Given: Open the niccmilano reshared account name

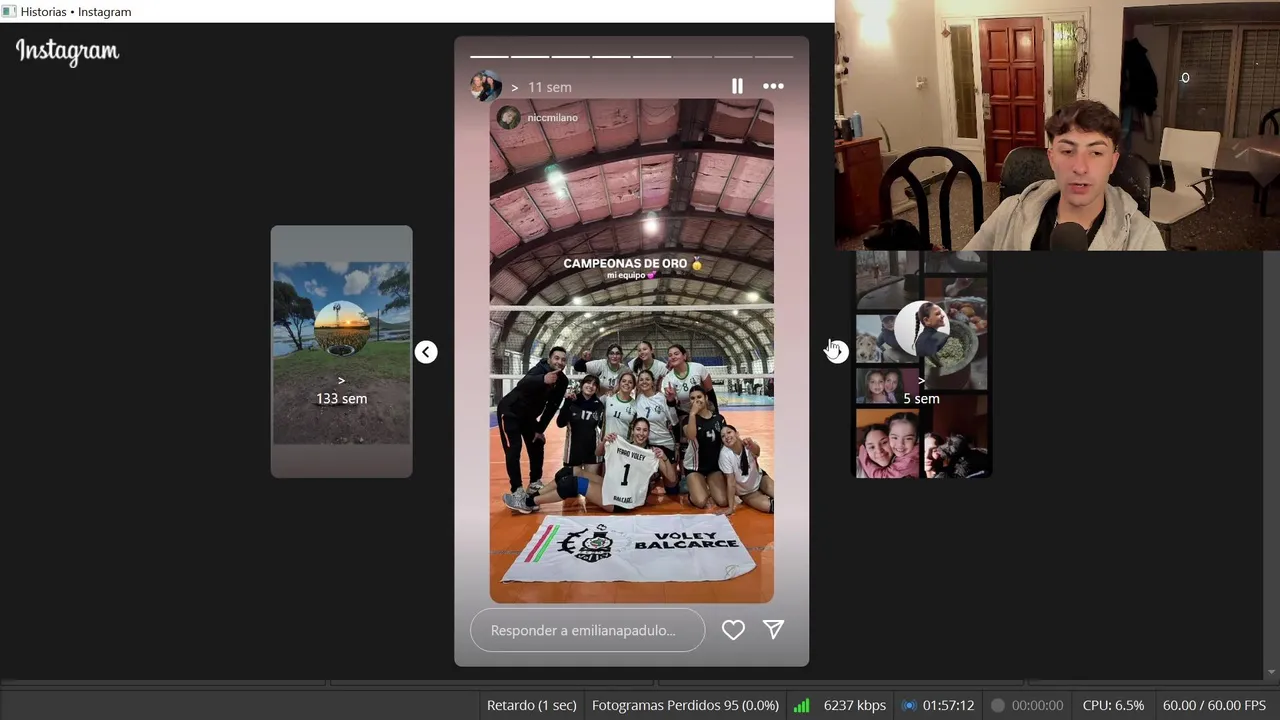Looking at the screenshot, I should point(552,118).
